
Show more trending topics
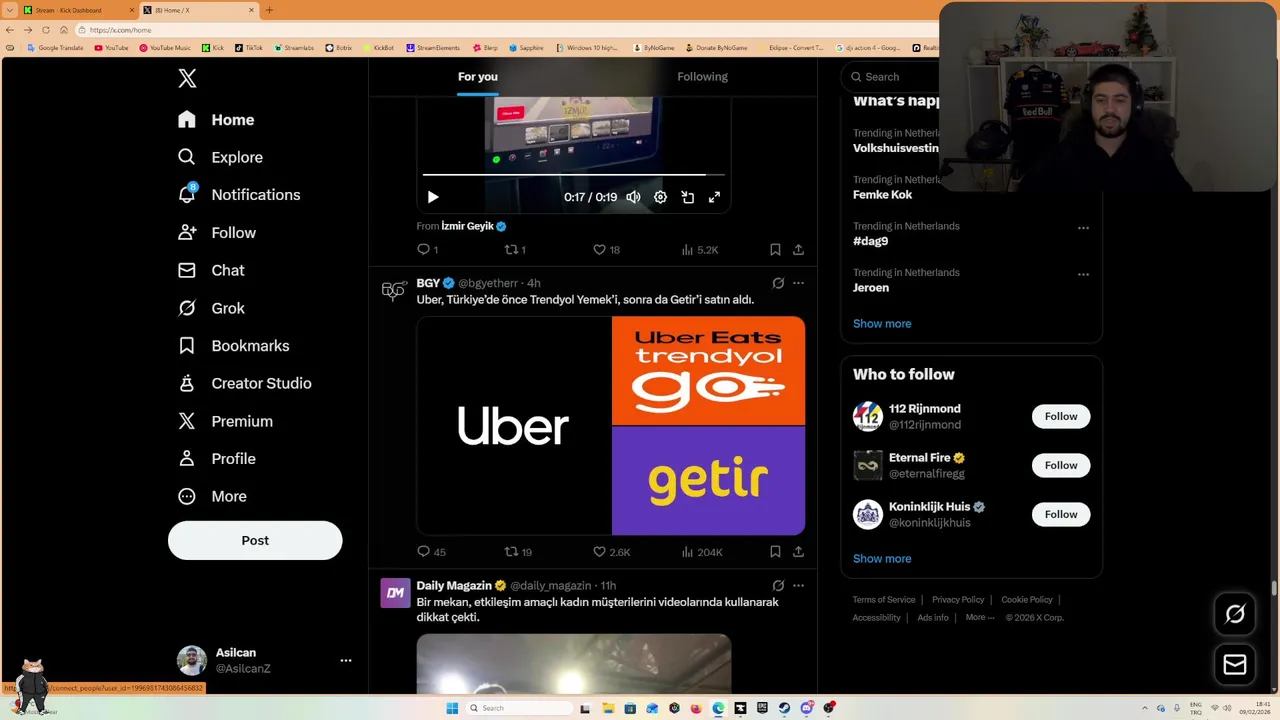pyautogui.click(x=882, y=324)
